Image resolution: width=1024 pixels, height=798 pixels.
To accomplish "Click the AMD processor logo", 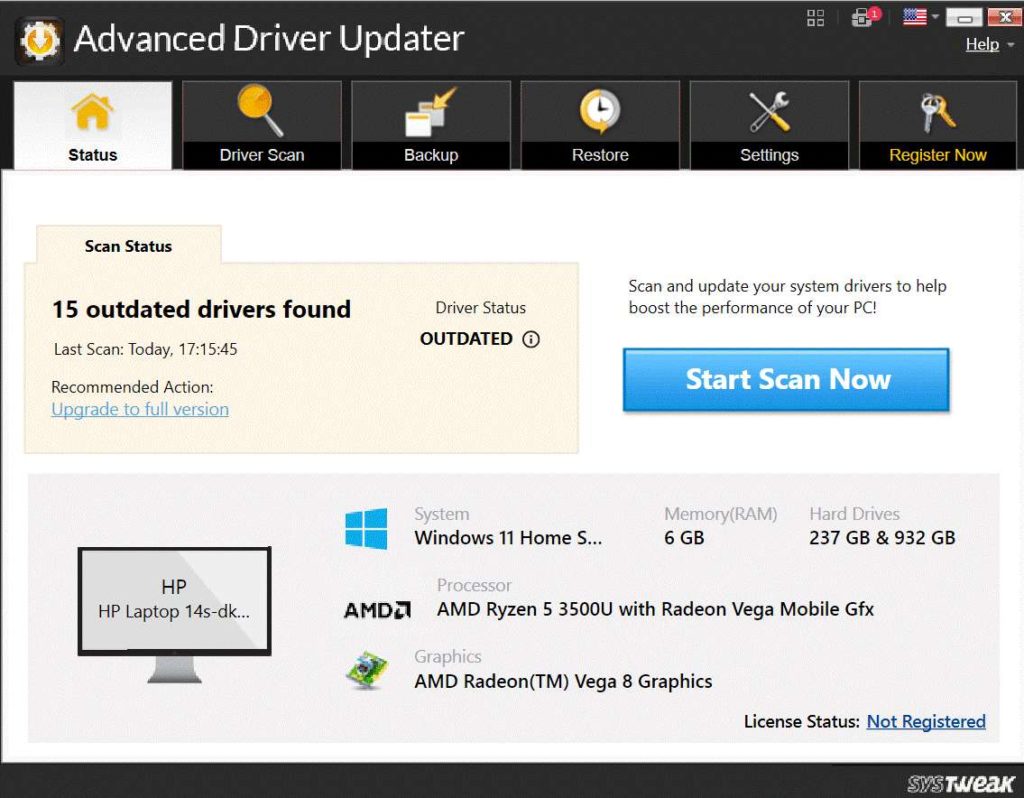I will [x=377, y=610].
